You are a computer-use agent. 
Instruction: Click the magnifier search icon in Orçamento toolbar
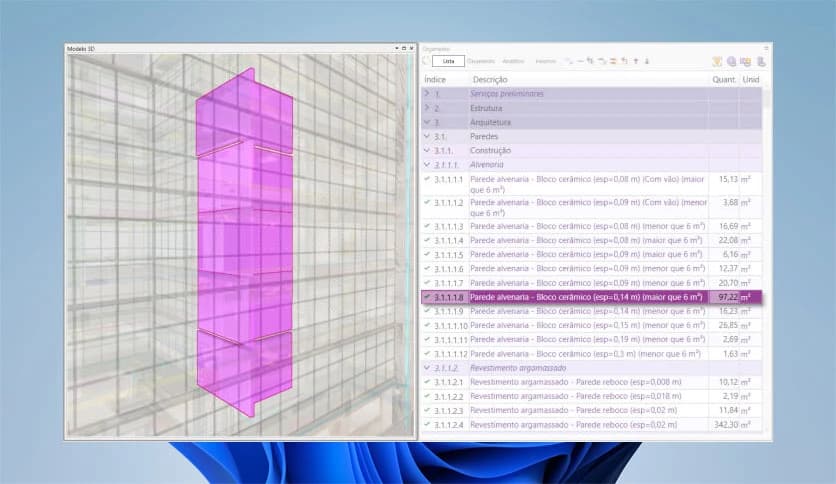(732, 61)
